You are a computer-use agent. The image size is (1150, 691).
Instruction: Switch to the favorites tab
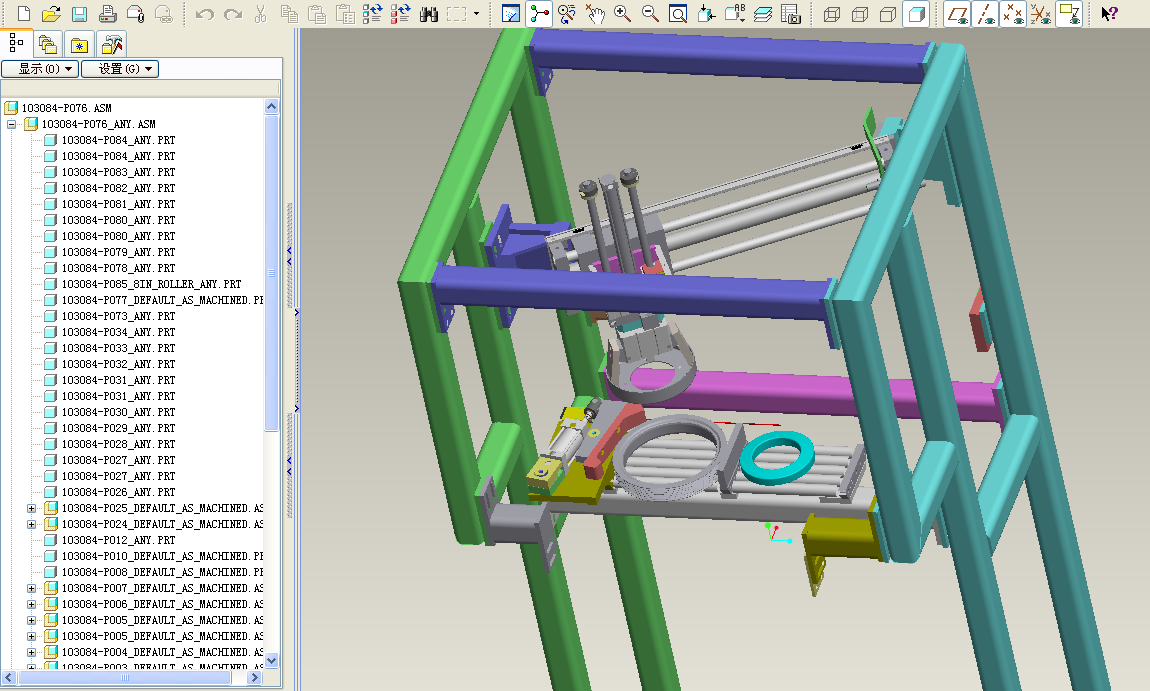[79, 45]
